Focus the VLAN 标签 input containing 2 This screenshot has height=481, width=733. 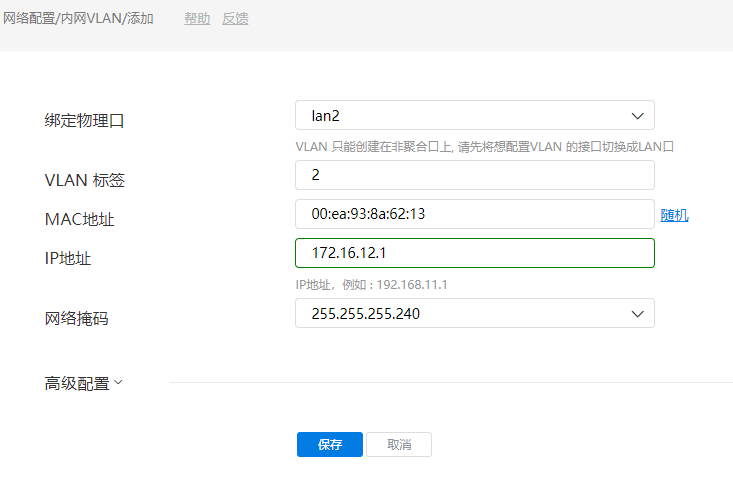(x=475, y=175)
